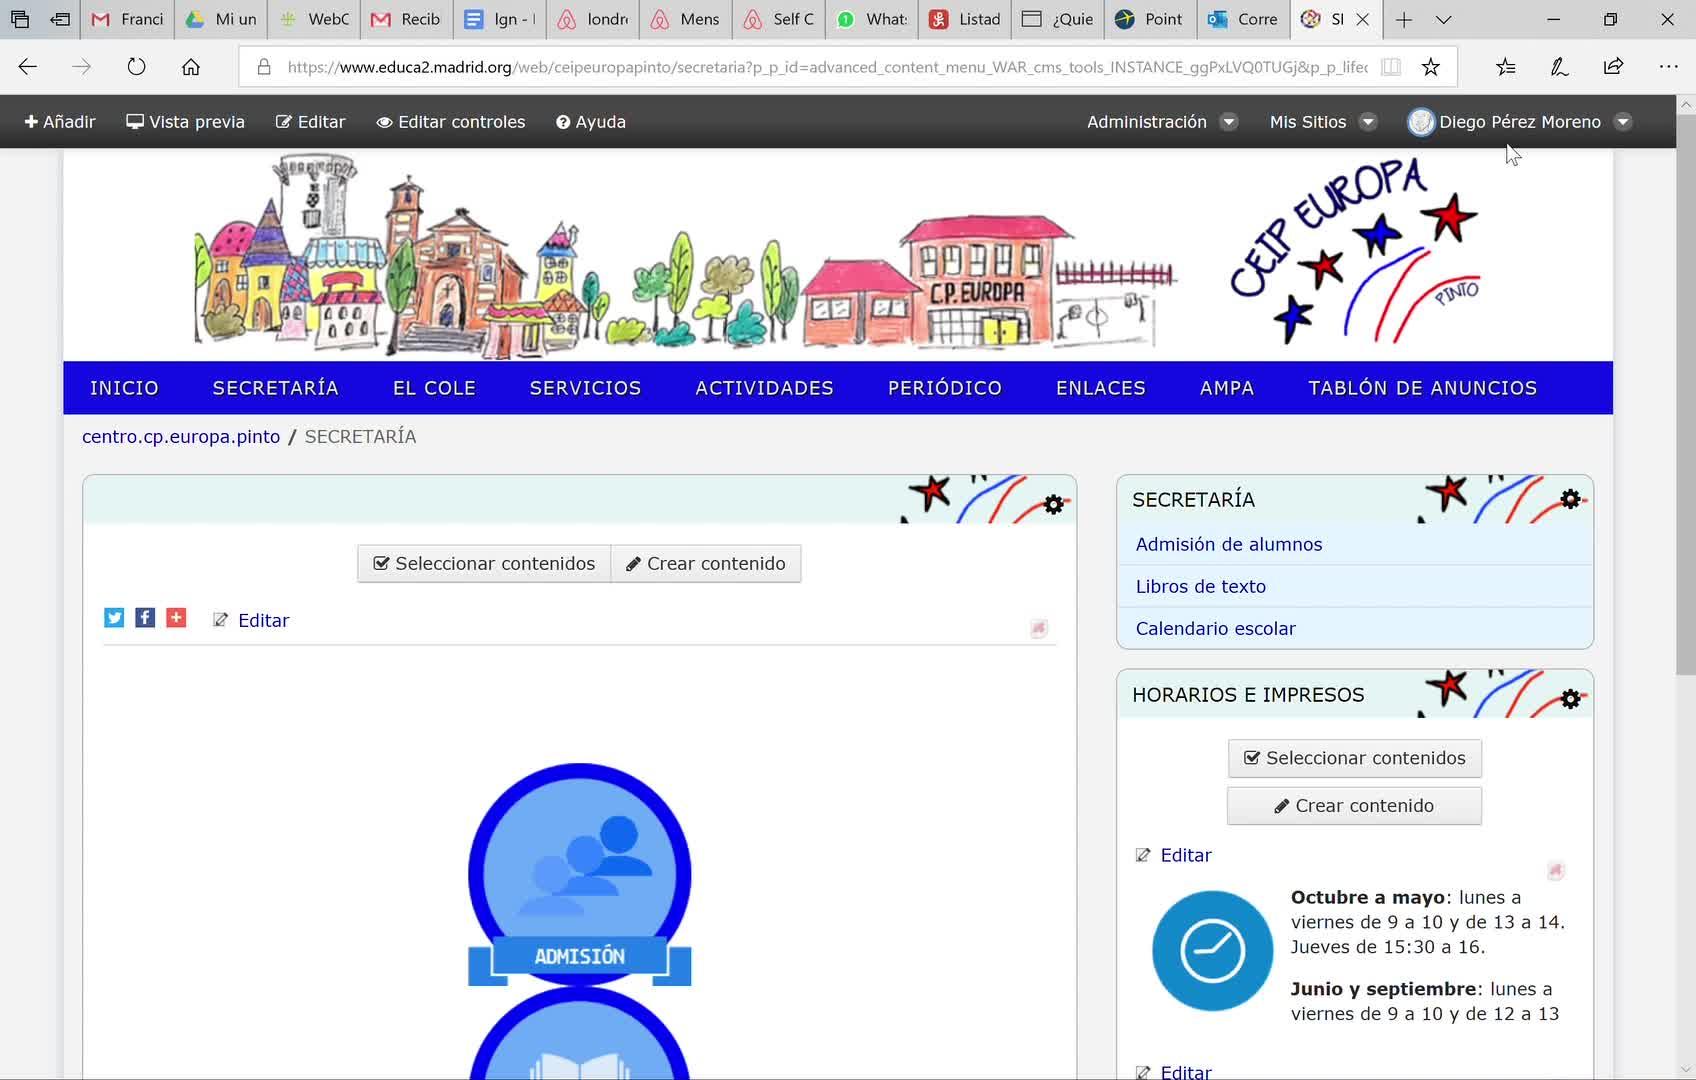
Task: Set tabs aside icon
Action: pos(60,19)
